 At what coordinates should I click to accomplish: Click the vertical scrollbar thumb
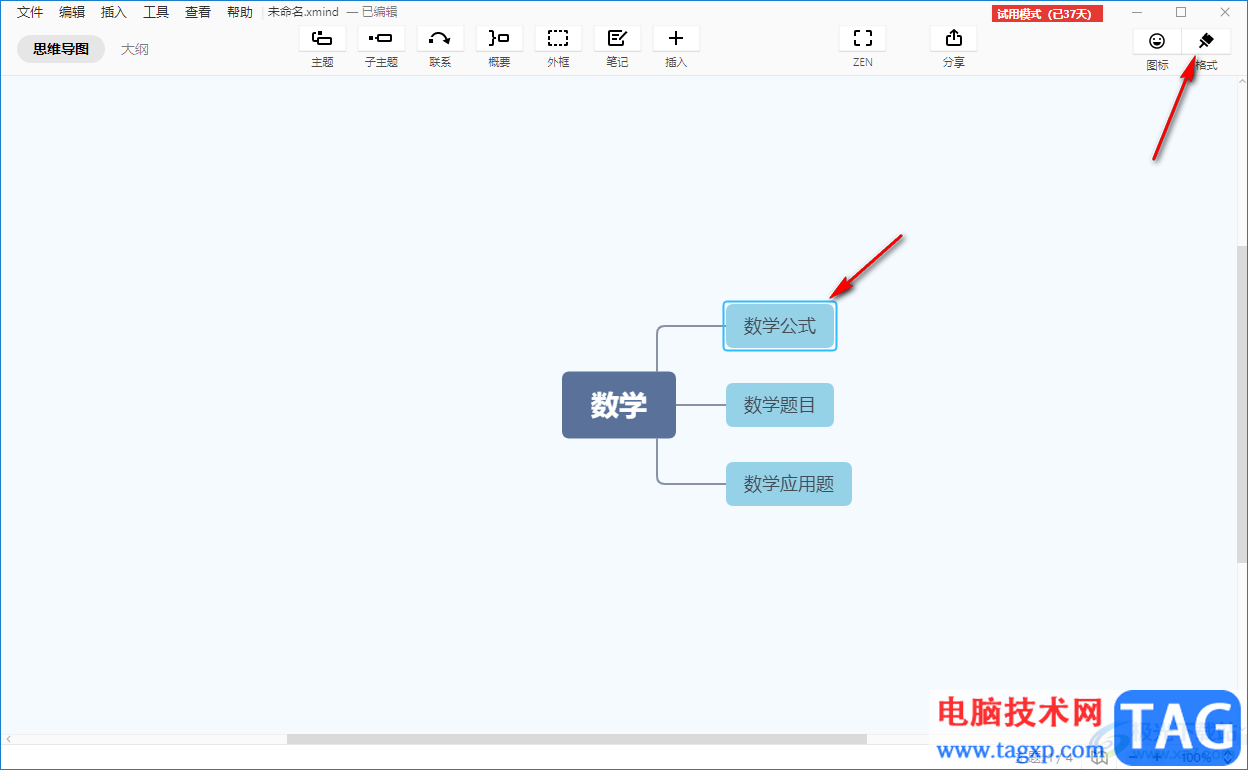click(1242, 403)
